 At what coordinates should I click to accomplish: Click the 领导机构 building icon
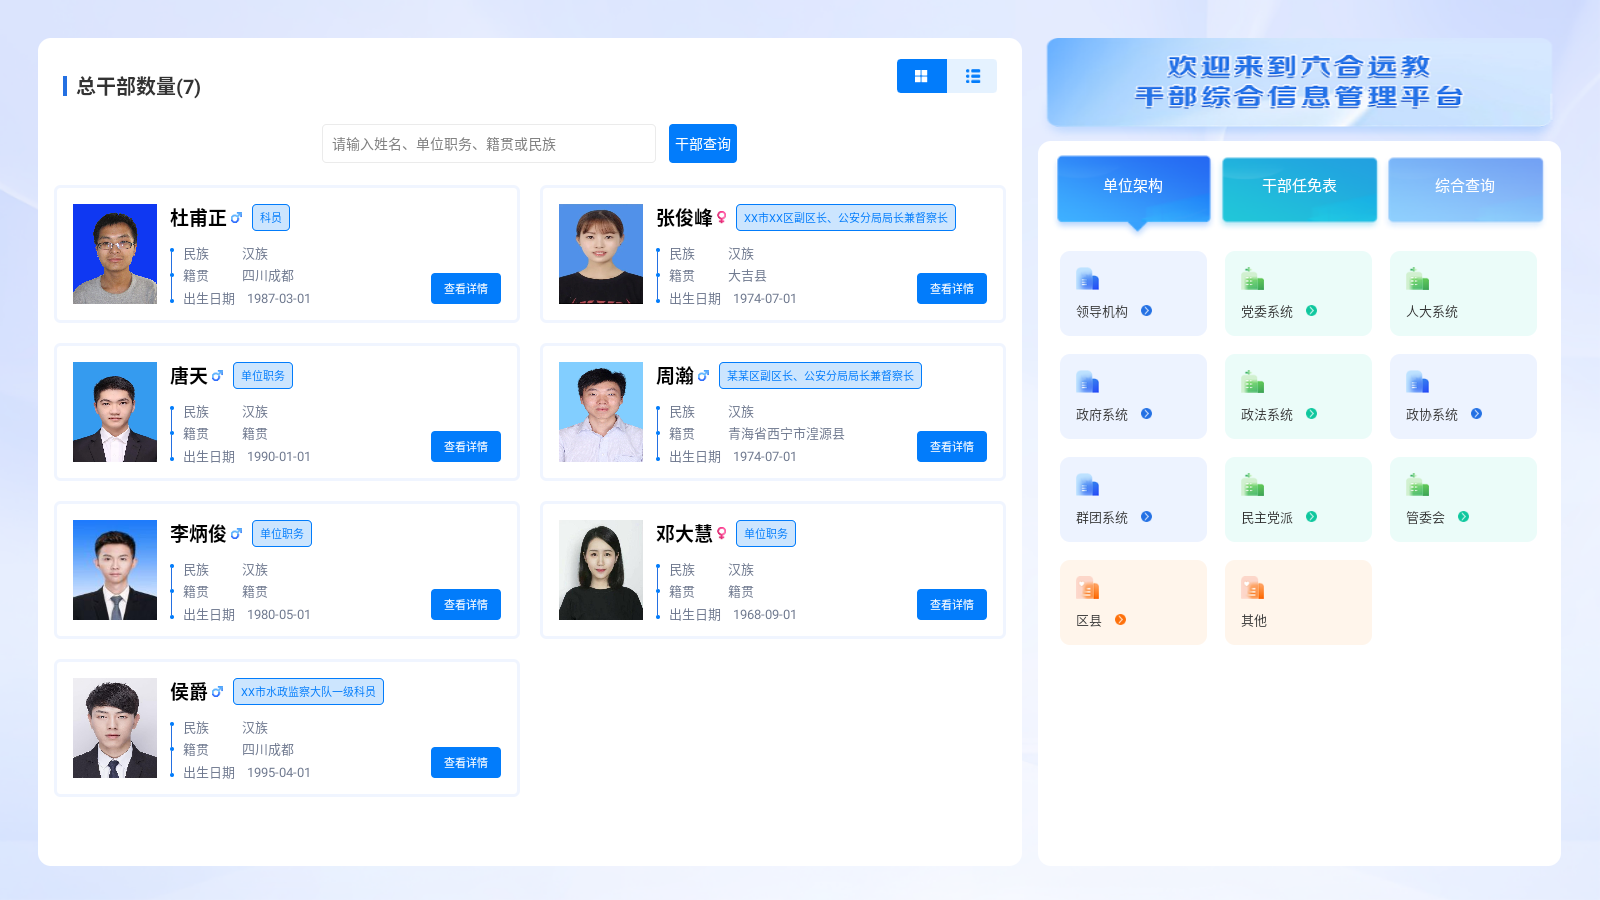1087,279
